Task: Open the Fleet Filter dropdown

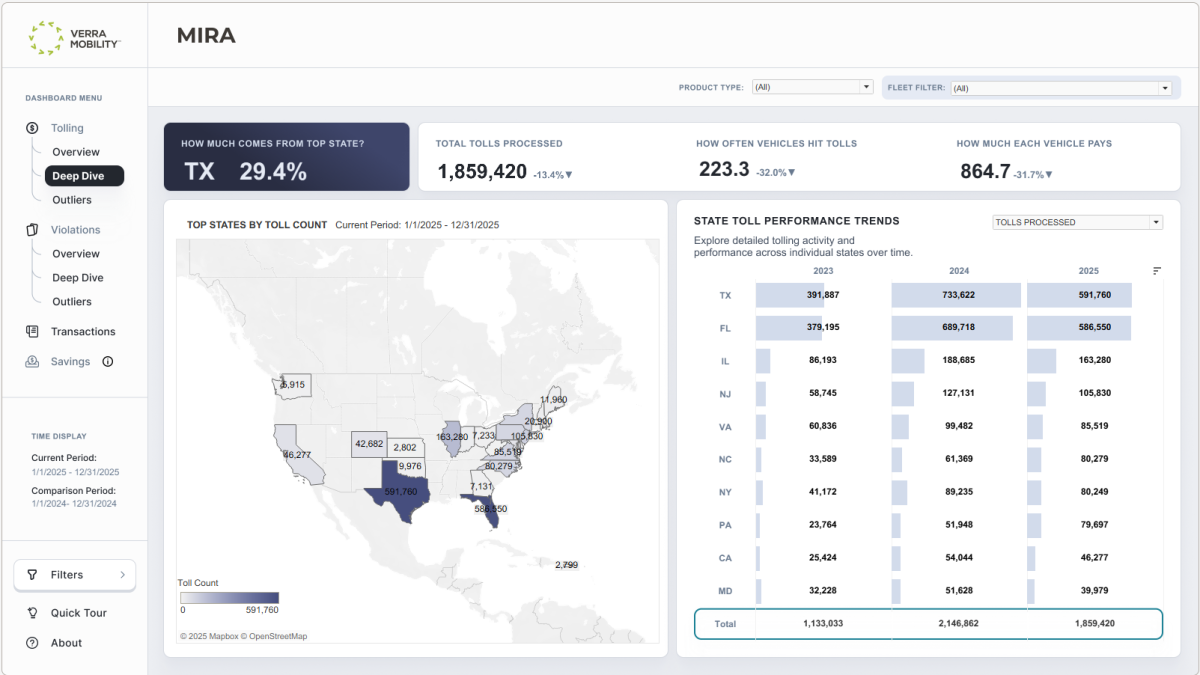Action: click(x=1060, y=88)
